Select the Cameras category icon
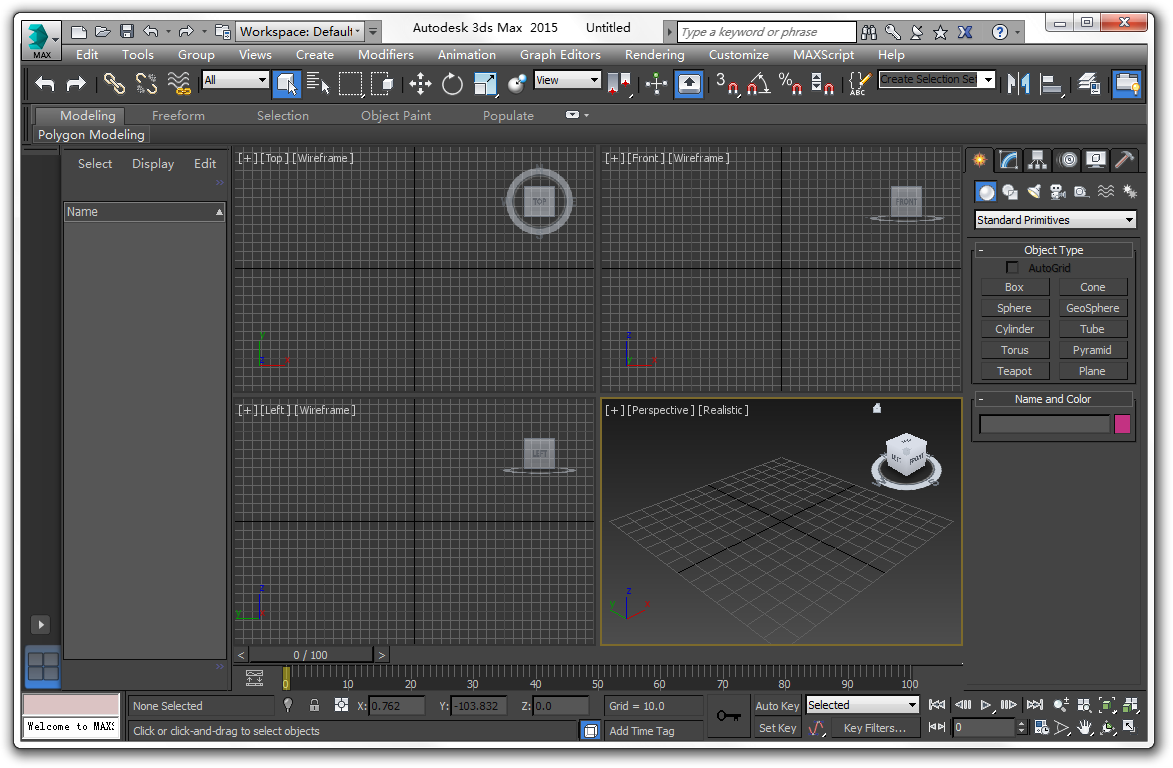 tap(1058, 192)
